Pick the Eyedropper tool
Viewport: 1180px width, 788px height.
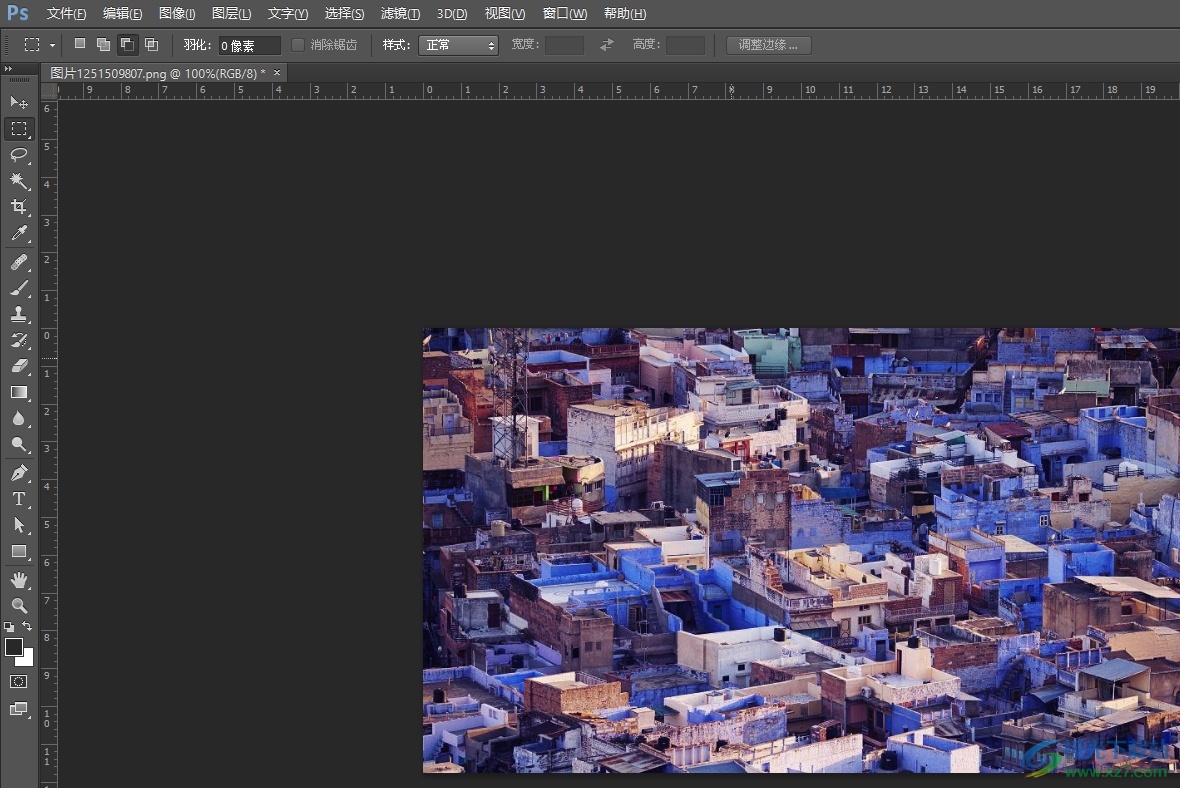tap(18, 234)
